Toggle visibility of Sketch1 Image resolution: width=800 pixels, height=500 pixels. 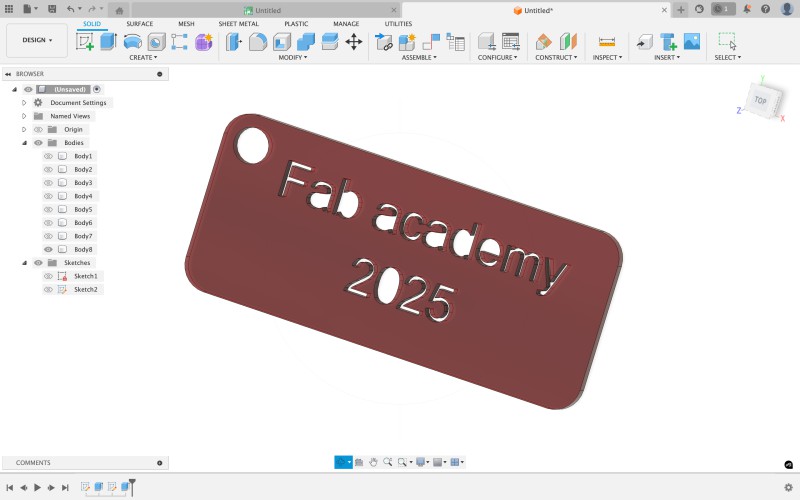point(48,276)
